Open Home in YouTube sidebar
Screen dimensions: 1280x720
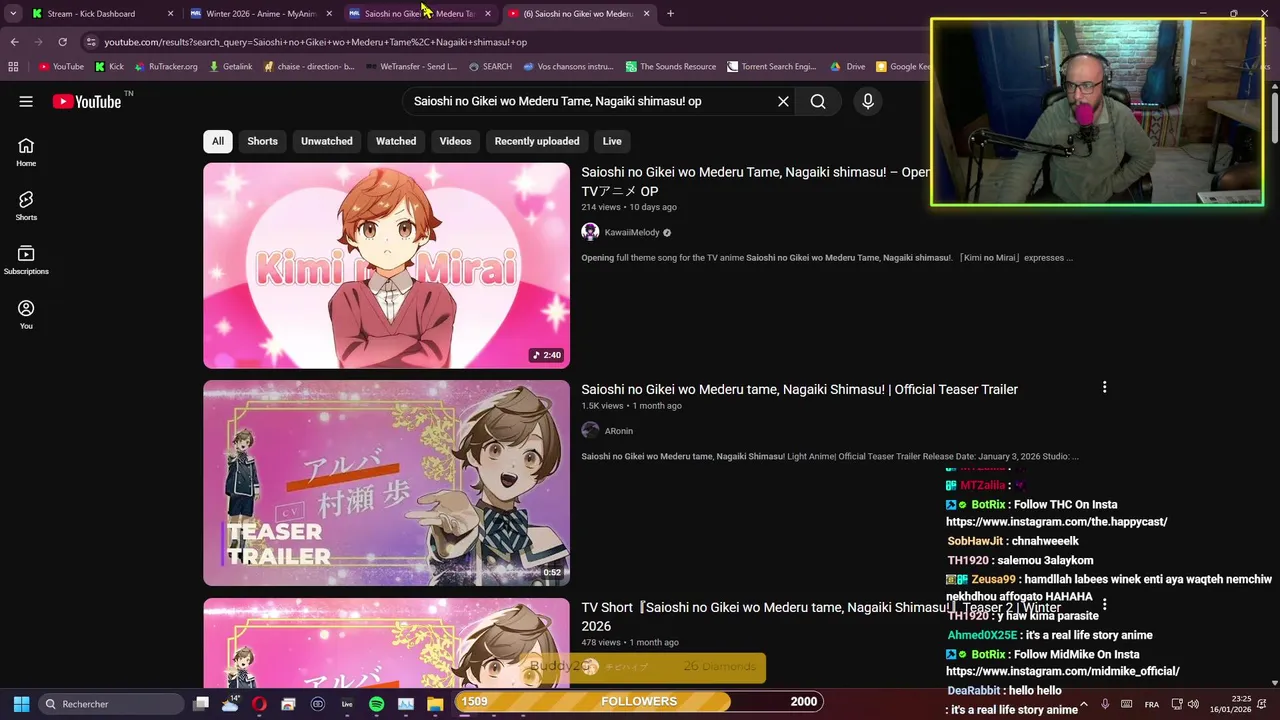pyautogui.click(x=26, y=152)
